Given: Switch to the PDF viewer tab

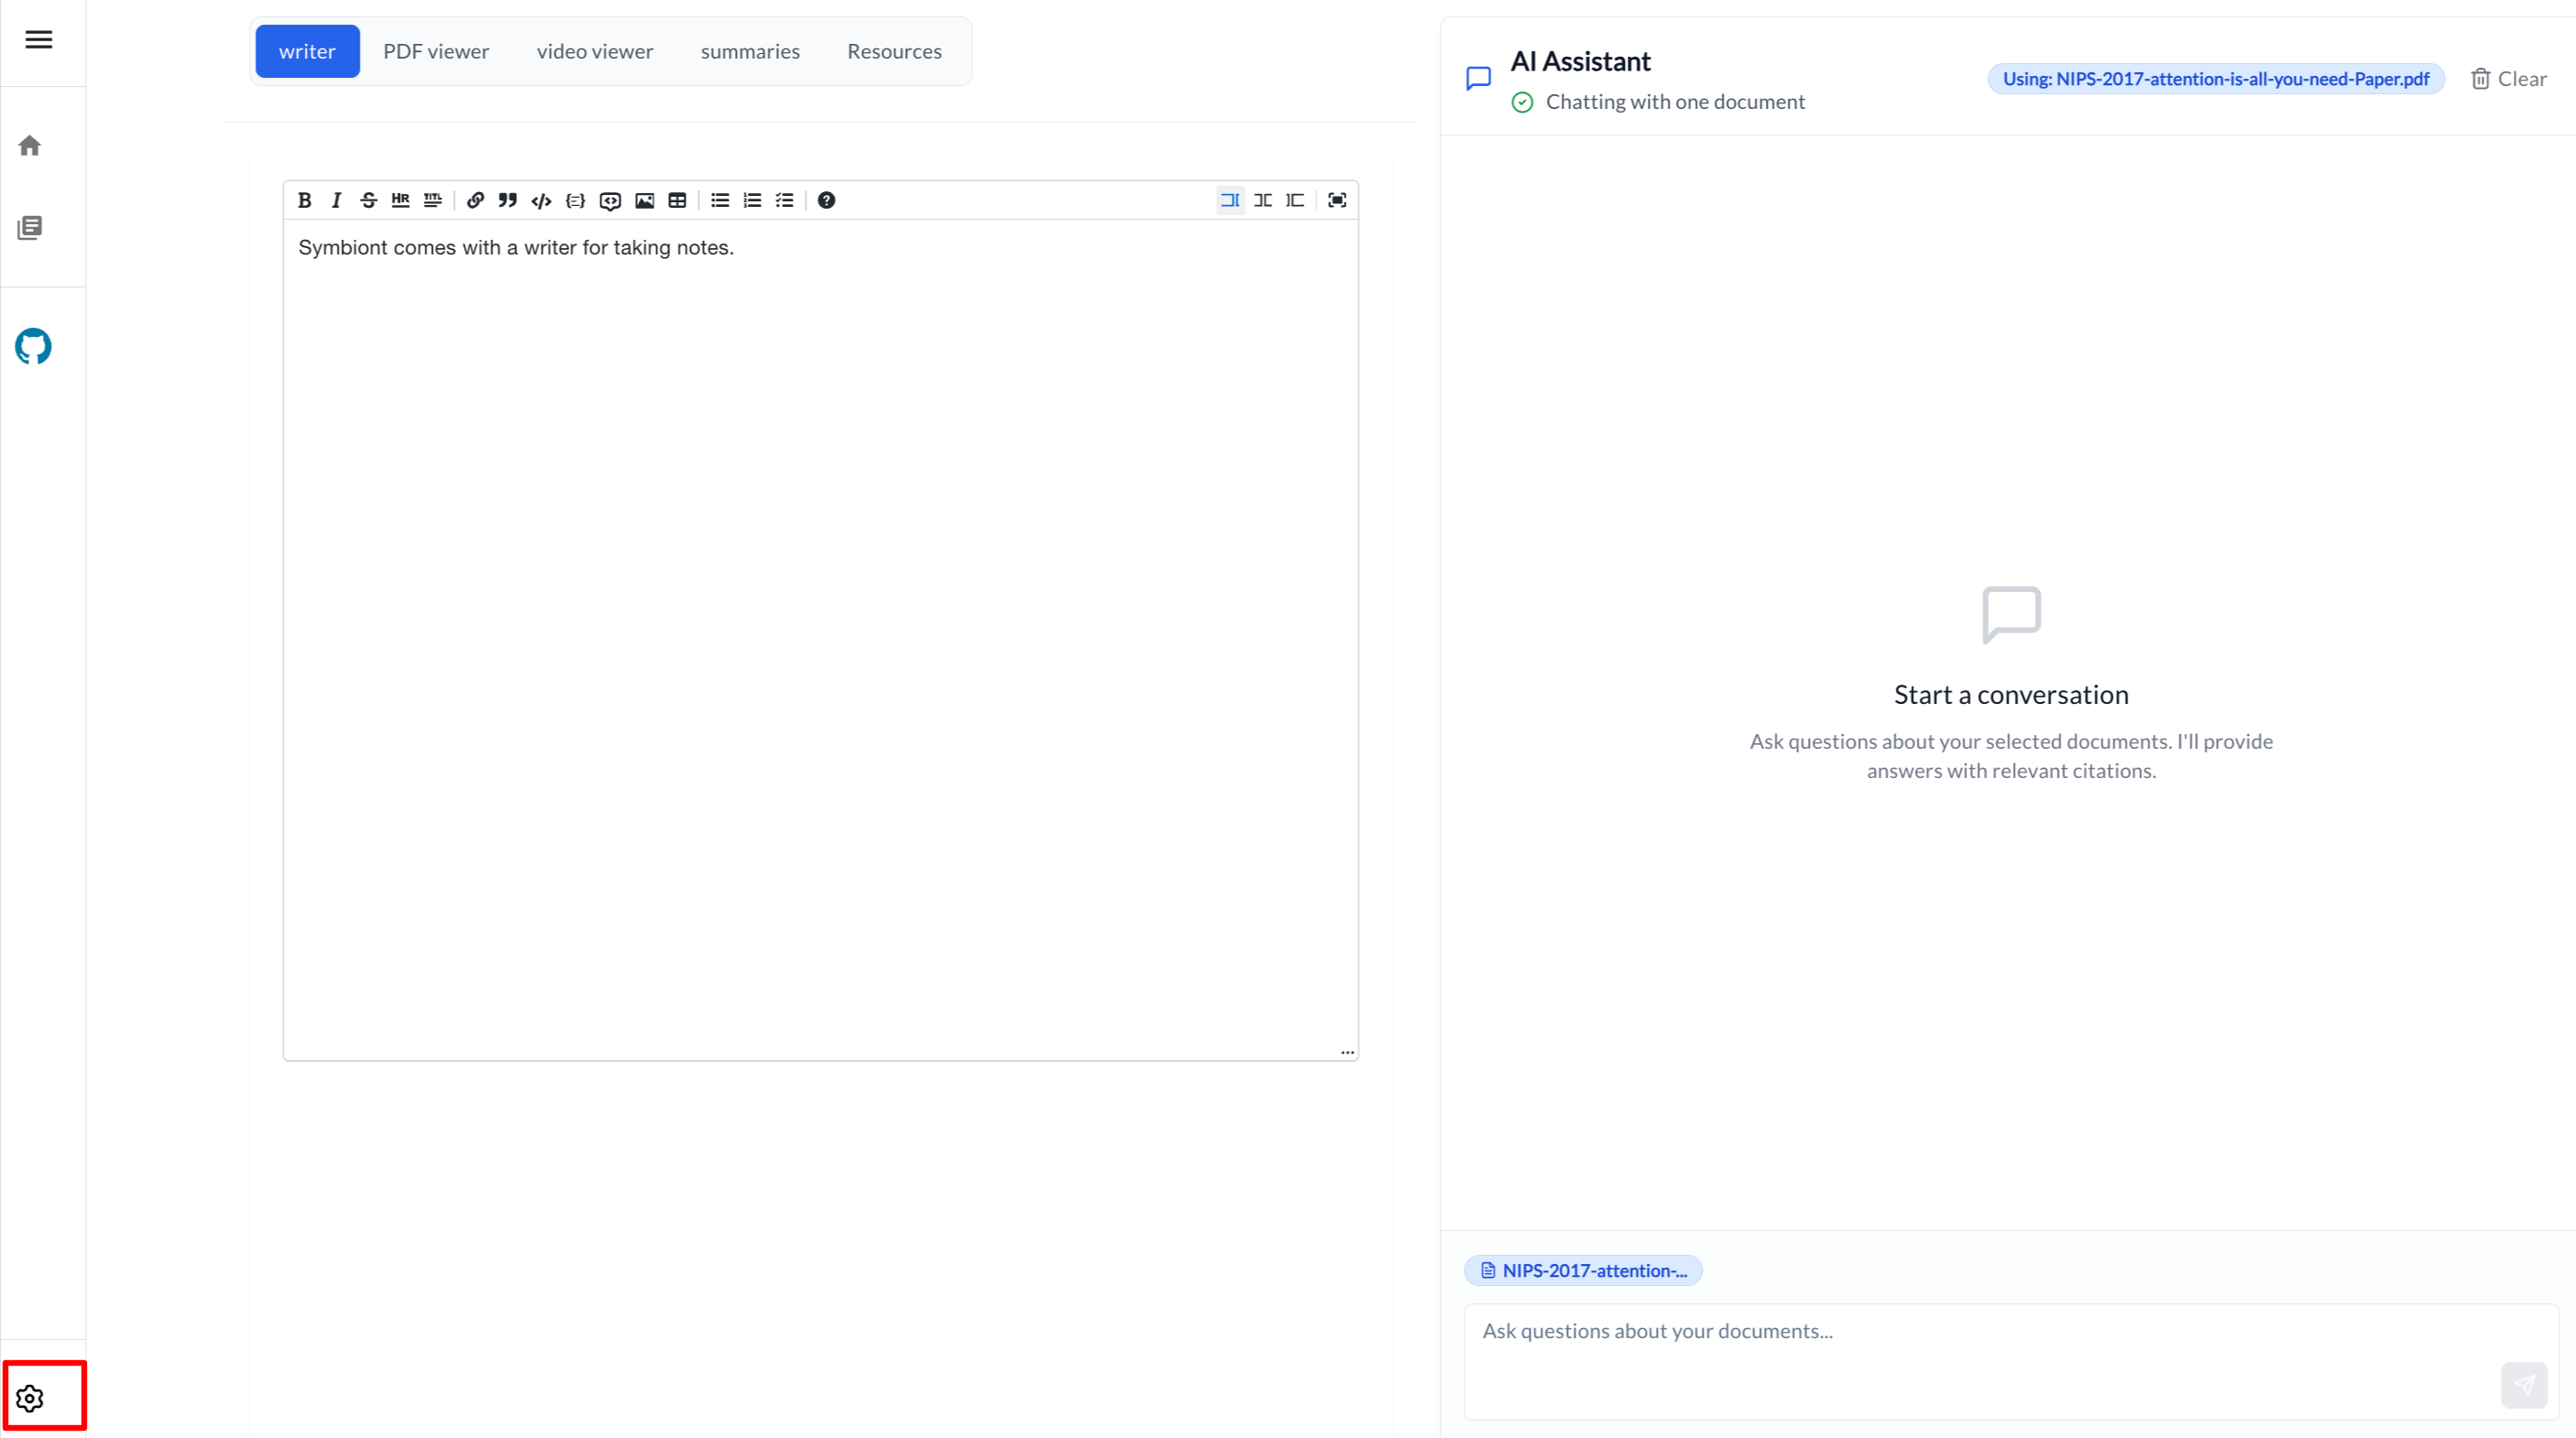Looking at the screenshot, I should [x=436, y=51].
